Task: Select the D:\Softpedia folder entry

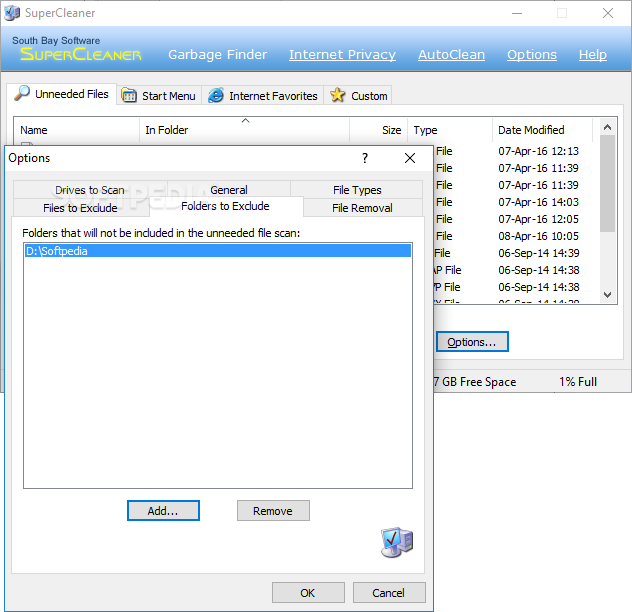Action: [218, 251]
